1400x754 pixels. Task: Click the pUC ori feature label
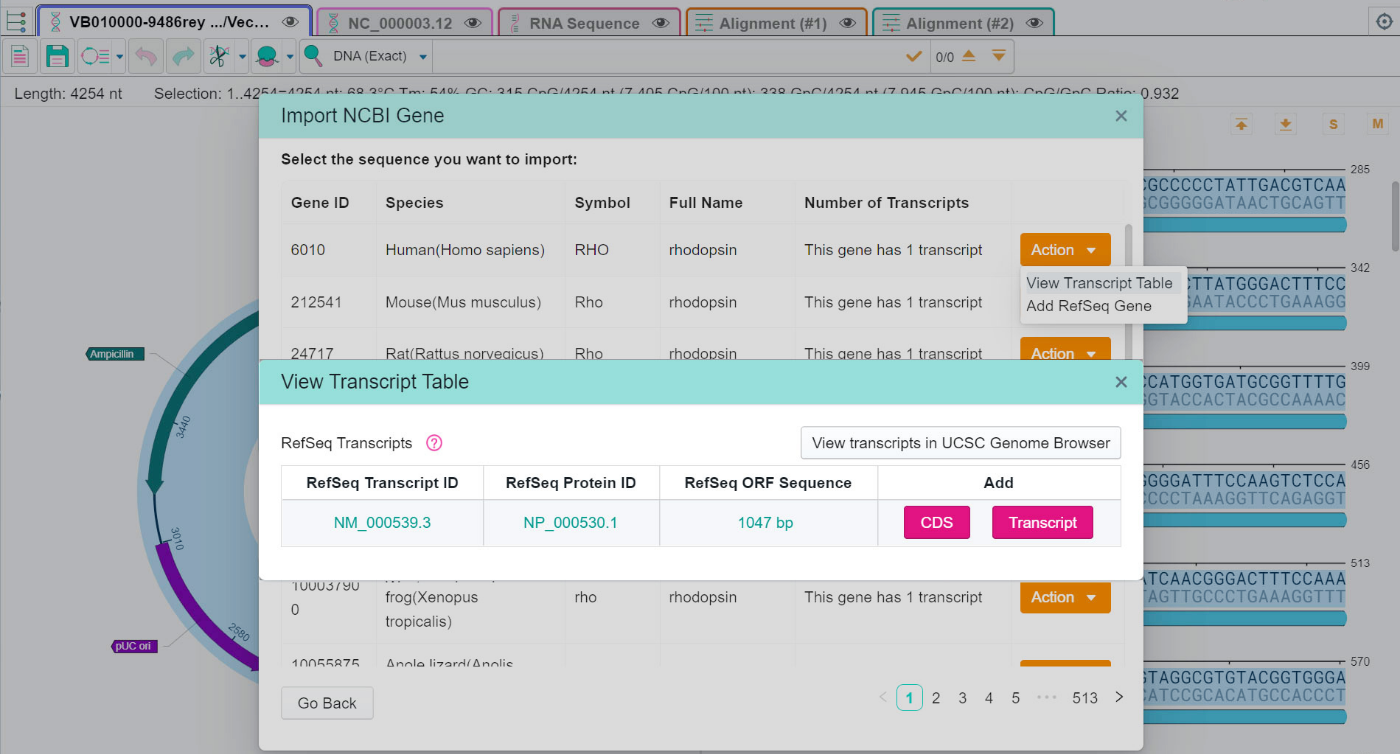tap(134, 646)
